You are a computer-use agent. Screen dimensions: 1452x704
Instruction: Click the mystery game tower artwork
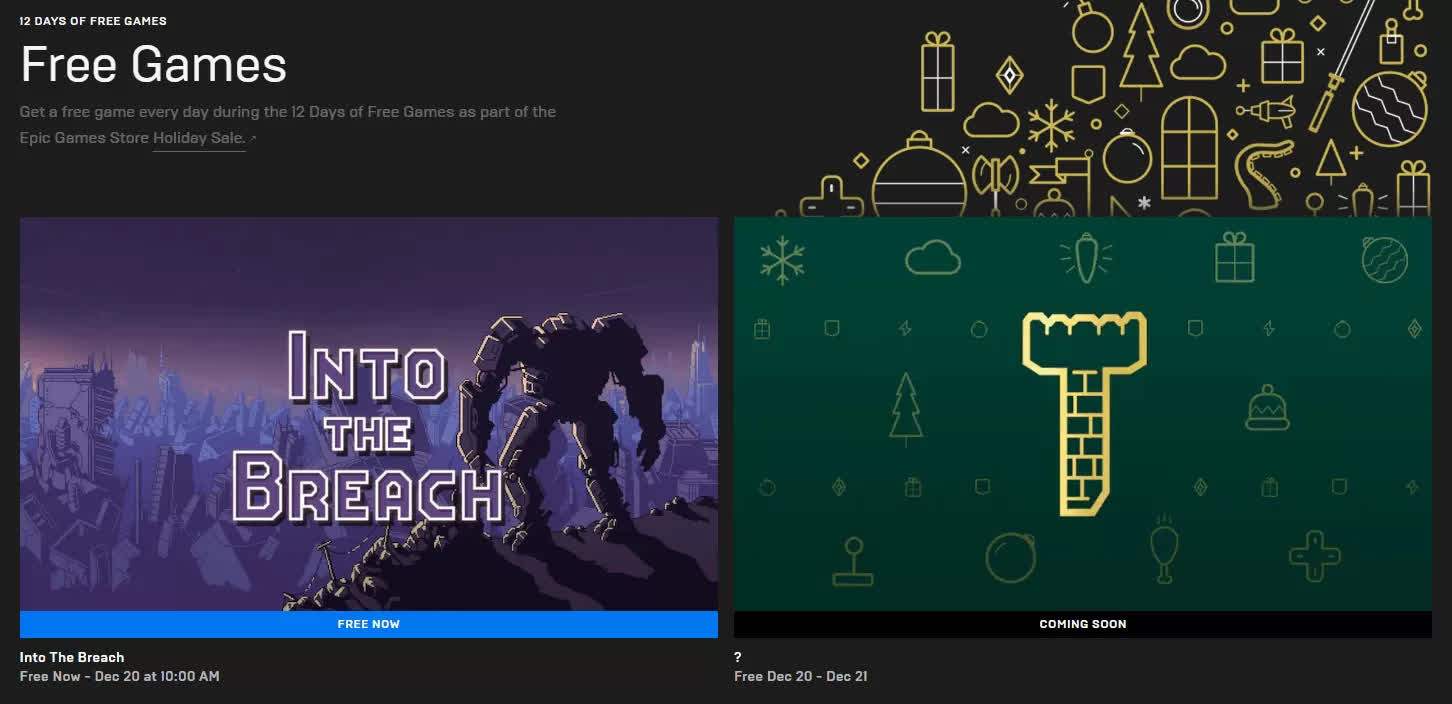1083,414
